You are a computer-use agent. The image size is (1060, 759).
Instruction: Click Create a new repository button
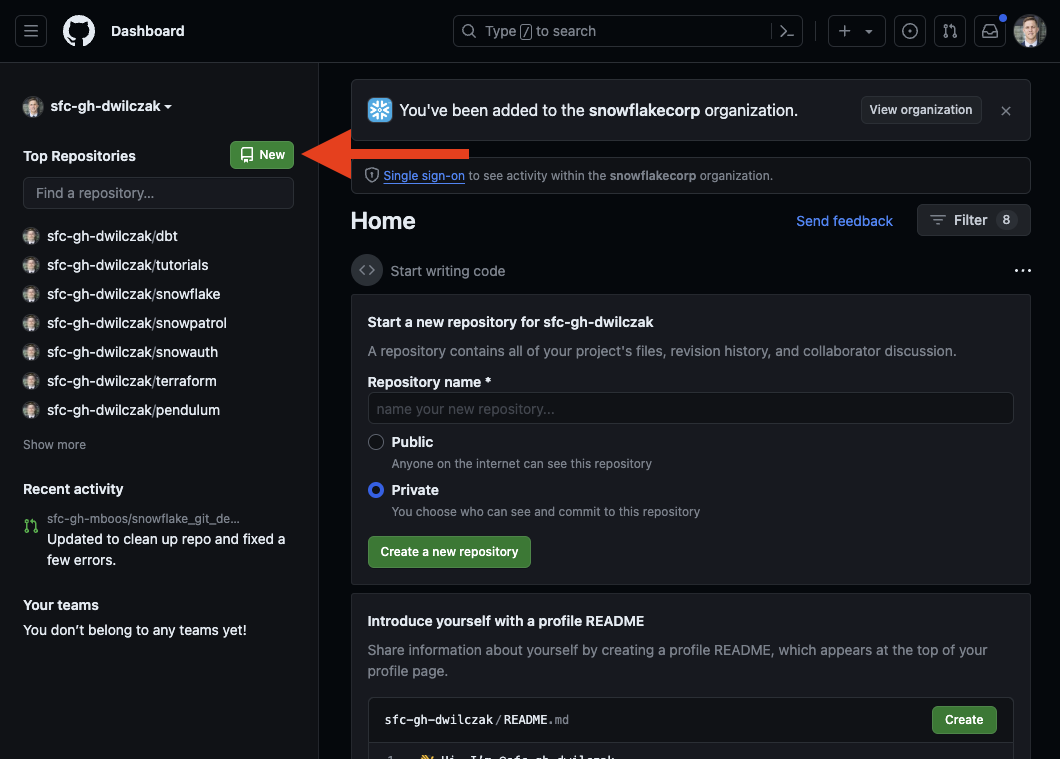coord(449,552)
